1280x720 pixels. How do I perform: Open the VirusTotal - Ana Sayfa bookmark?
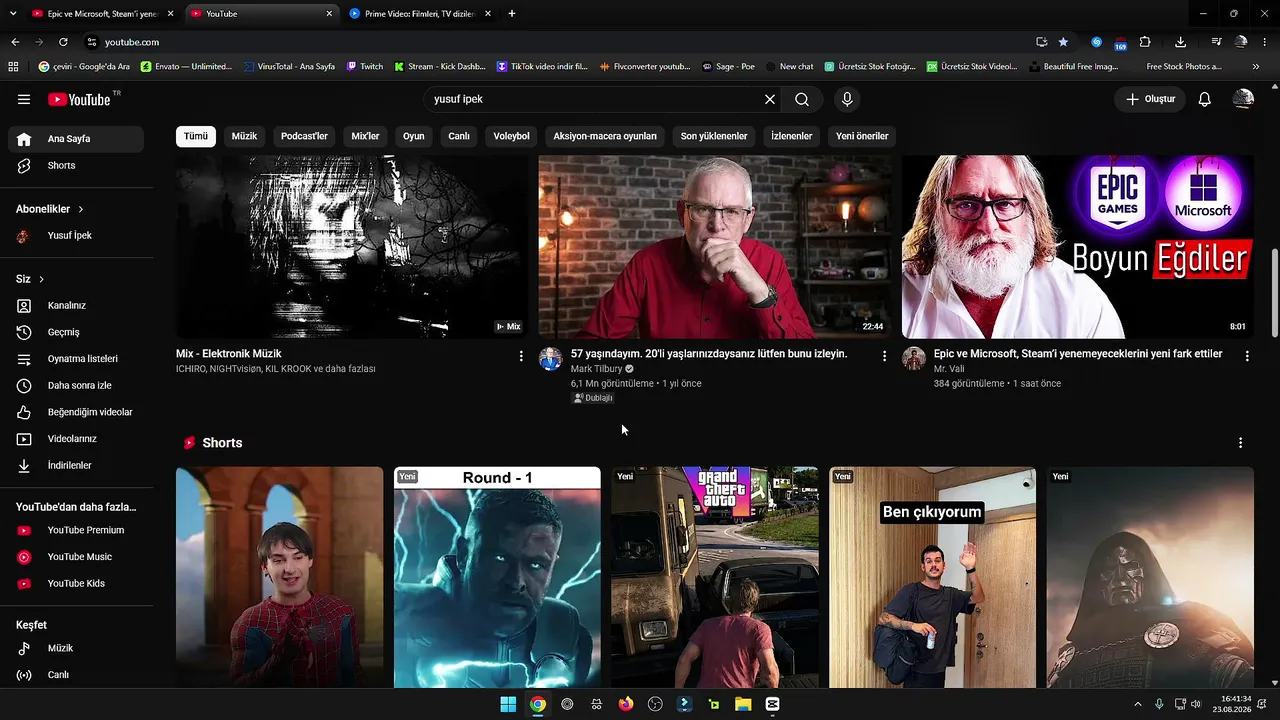(288, 66)
